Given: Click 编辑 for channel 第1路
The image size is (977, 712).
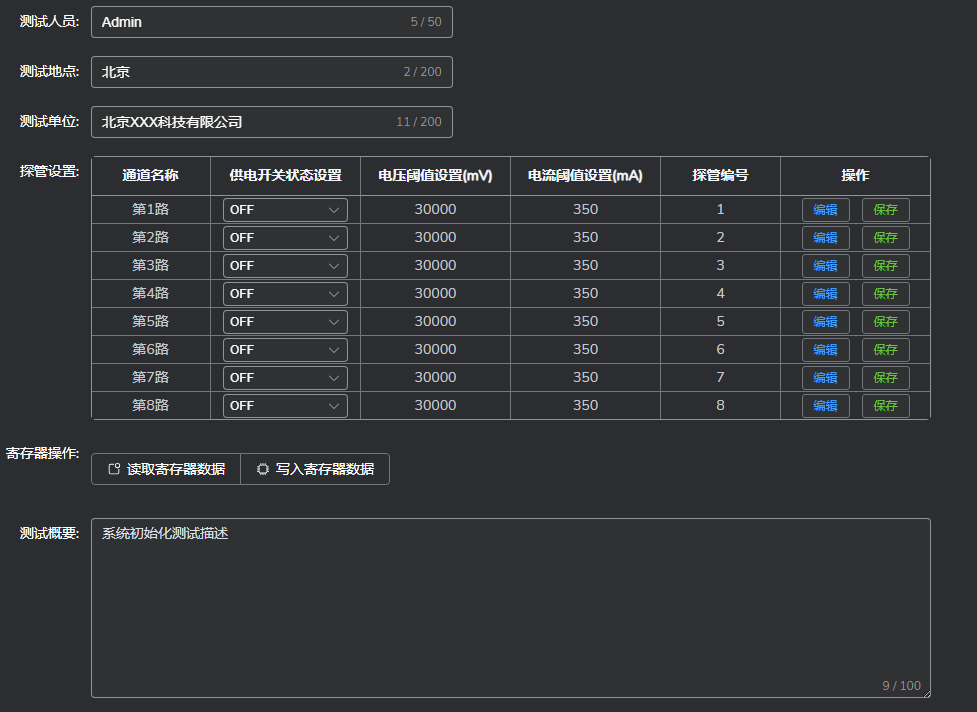Looking at the screenshot, I should click(x=825, y=210).
